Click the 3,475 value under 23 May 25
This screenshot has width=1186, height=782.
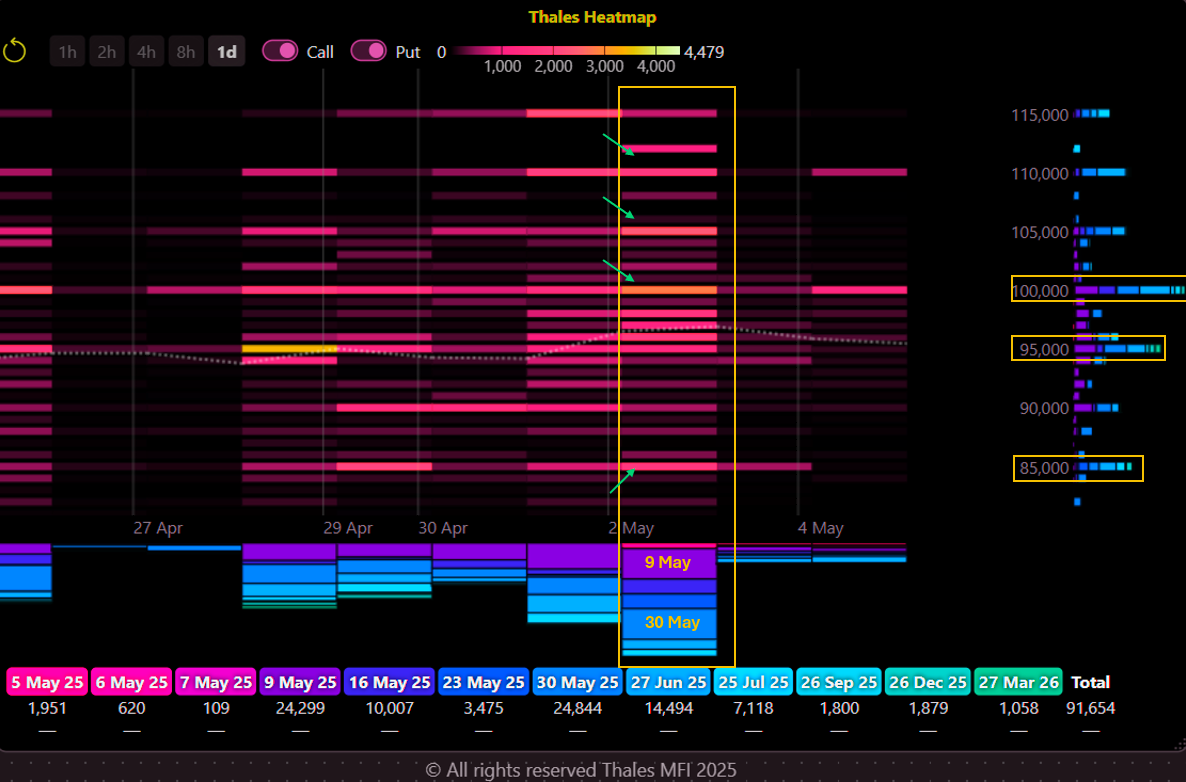tap(483, 709)
